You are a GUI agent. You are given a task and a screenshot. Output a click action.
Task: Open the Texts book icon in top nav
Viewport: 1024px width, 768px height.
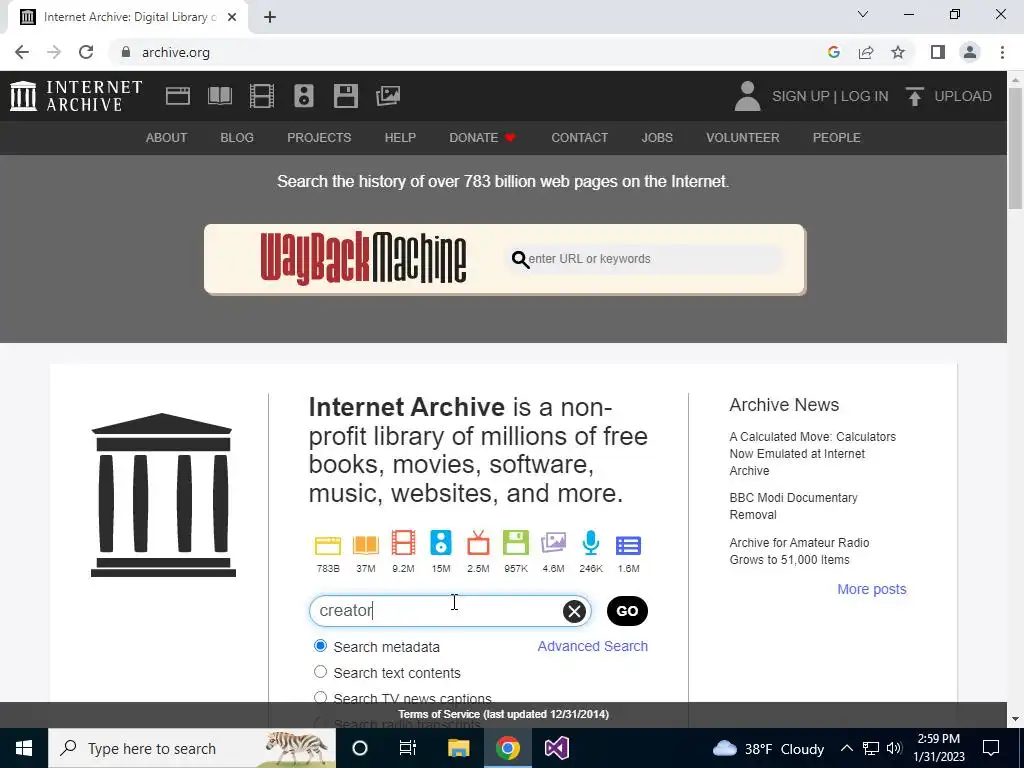[219, 96]
